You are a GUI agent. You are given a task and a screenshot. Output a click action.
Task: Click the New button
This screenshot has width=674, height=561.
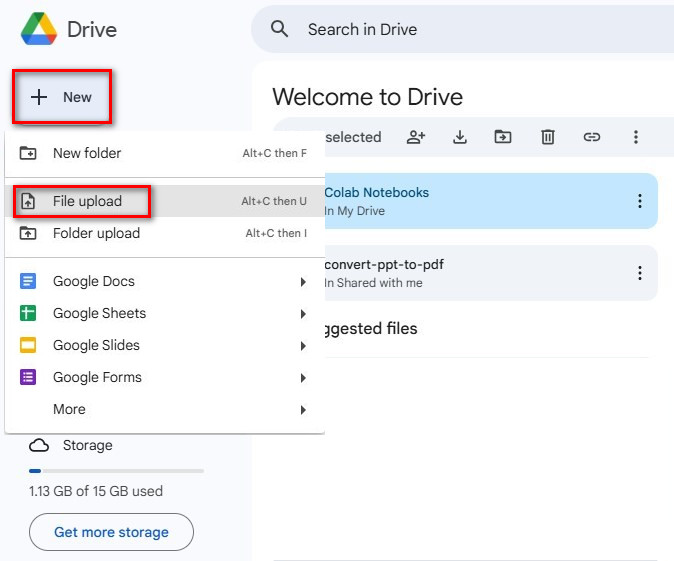[x=62, y=97]
